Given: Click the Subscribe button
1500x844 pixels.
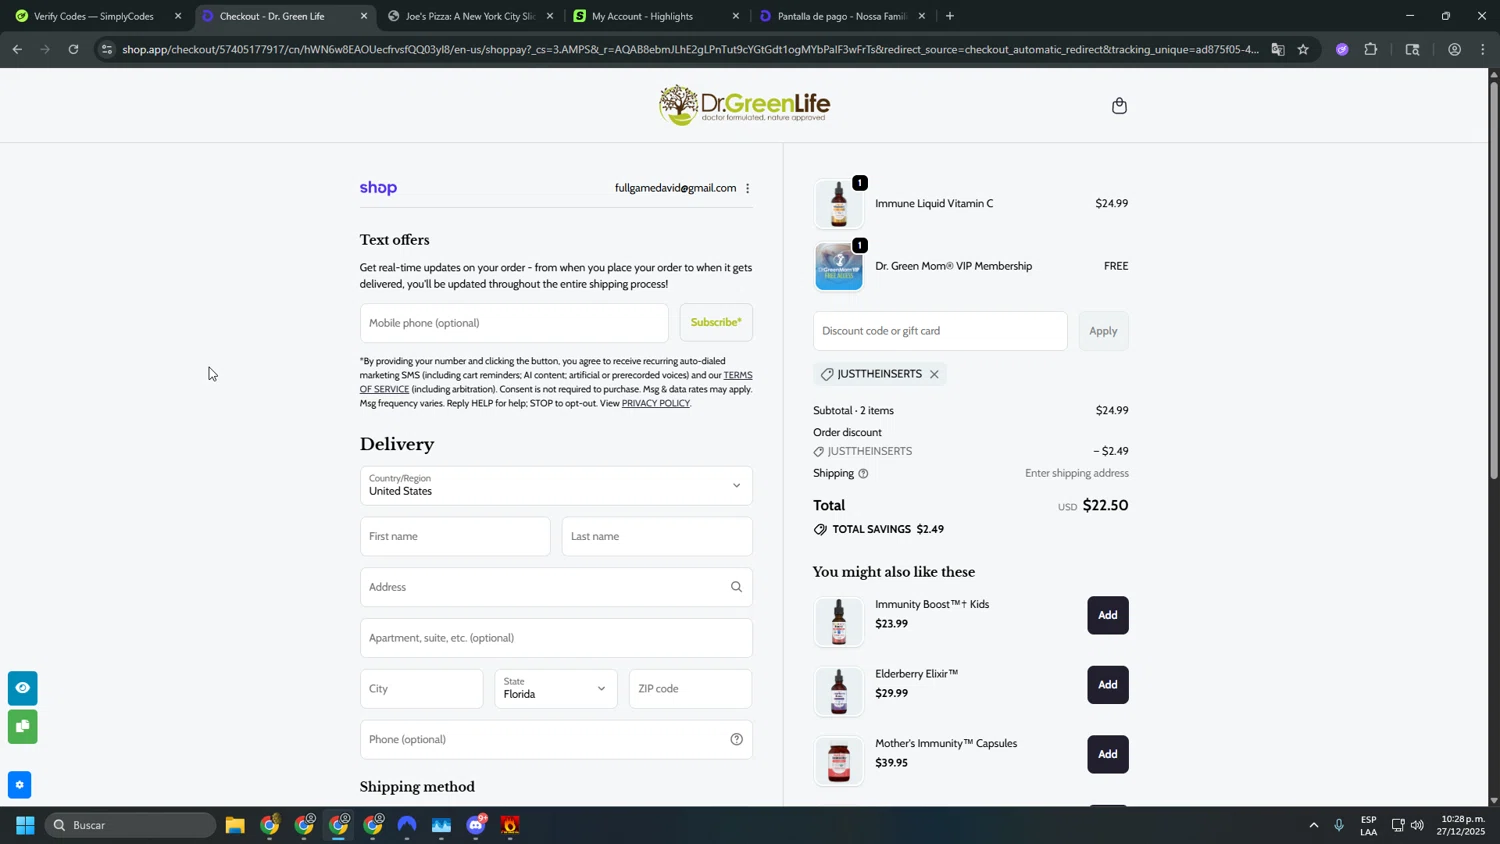Looking at the screenshot, I should pos(716,322).
